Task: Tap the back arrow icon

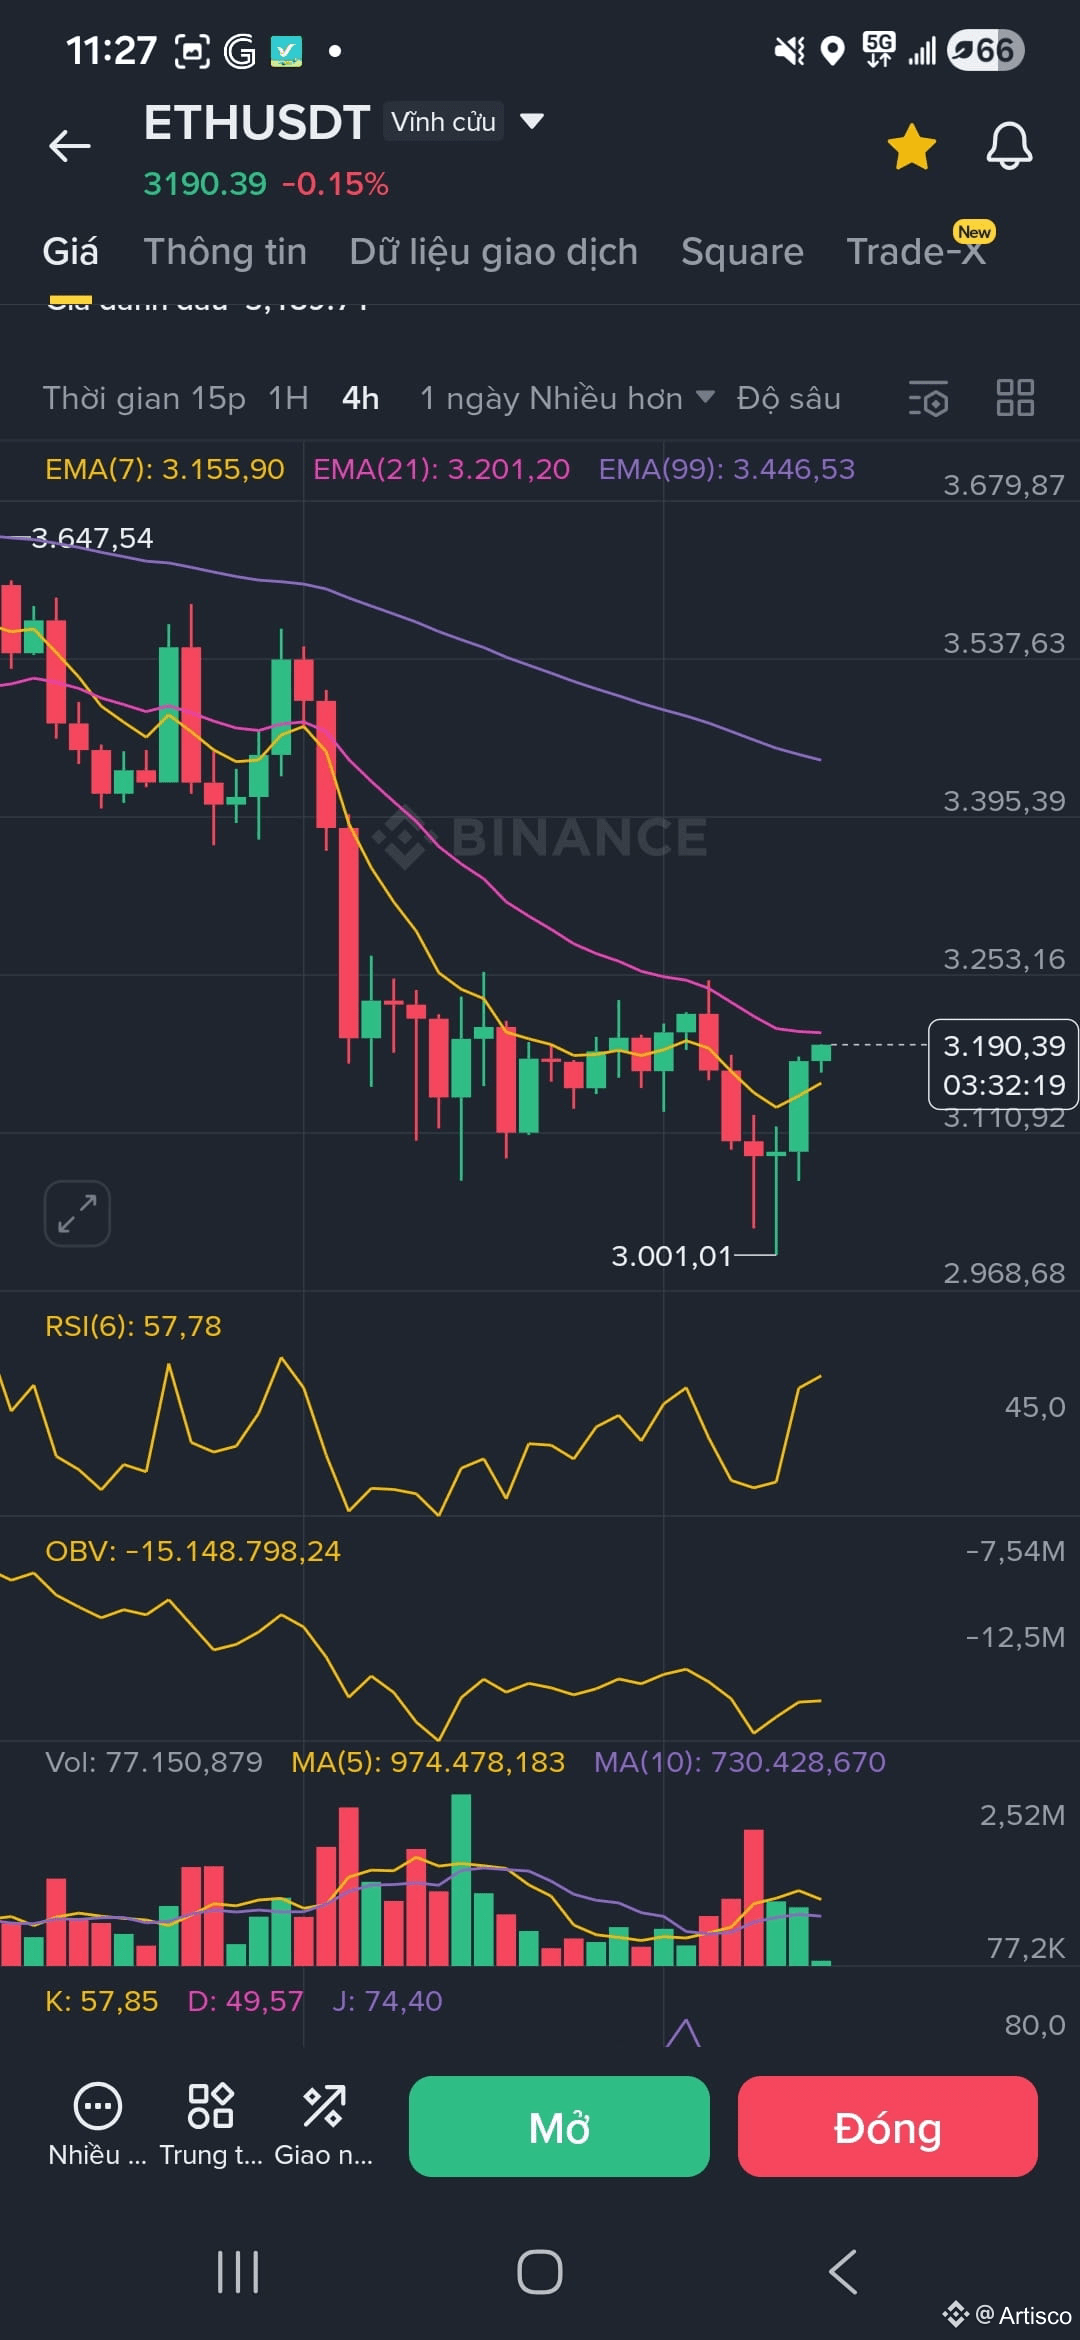Action: point(69,146)
